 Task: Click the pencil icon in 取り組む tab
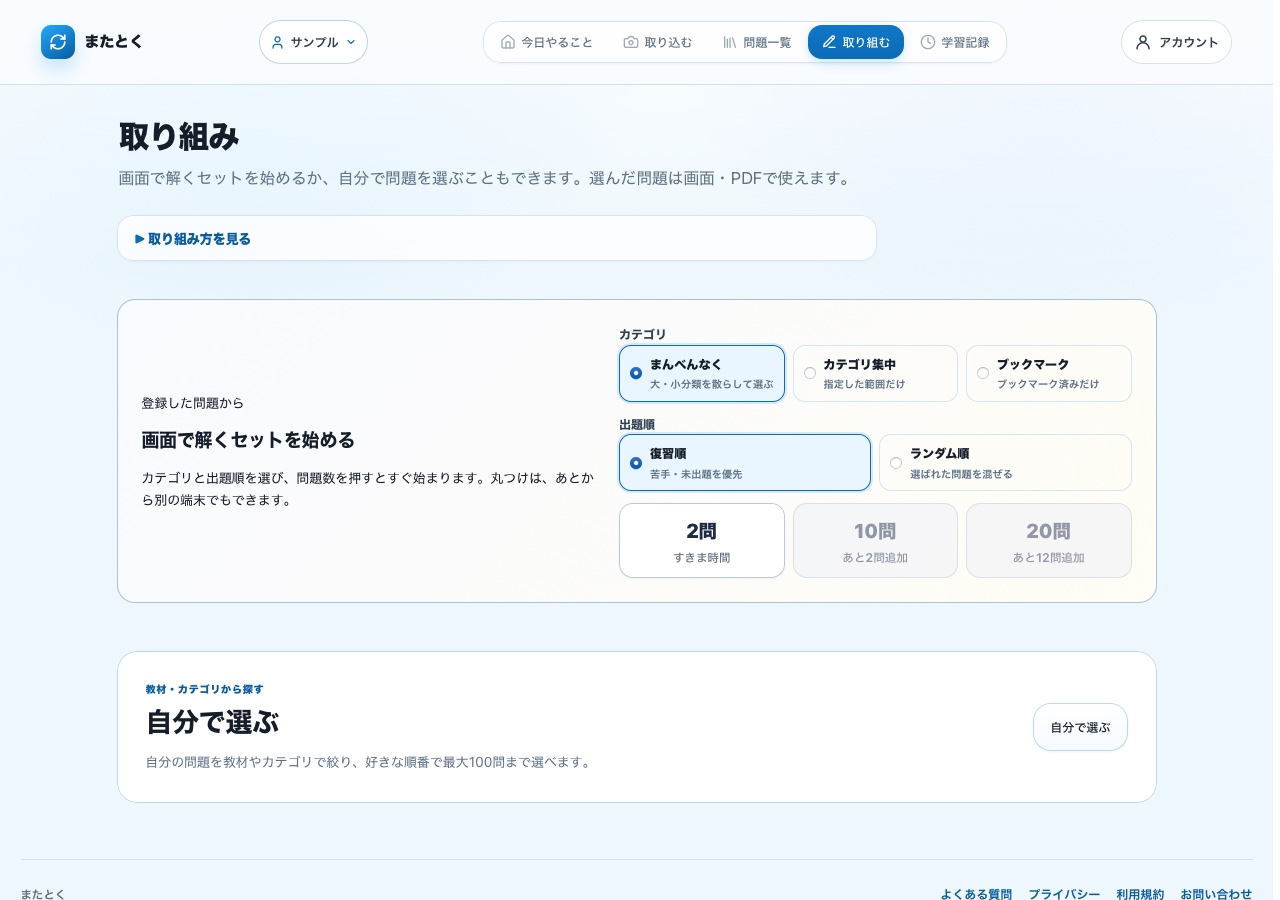[829, 42]
